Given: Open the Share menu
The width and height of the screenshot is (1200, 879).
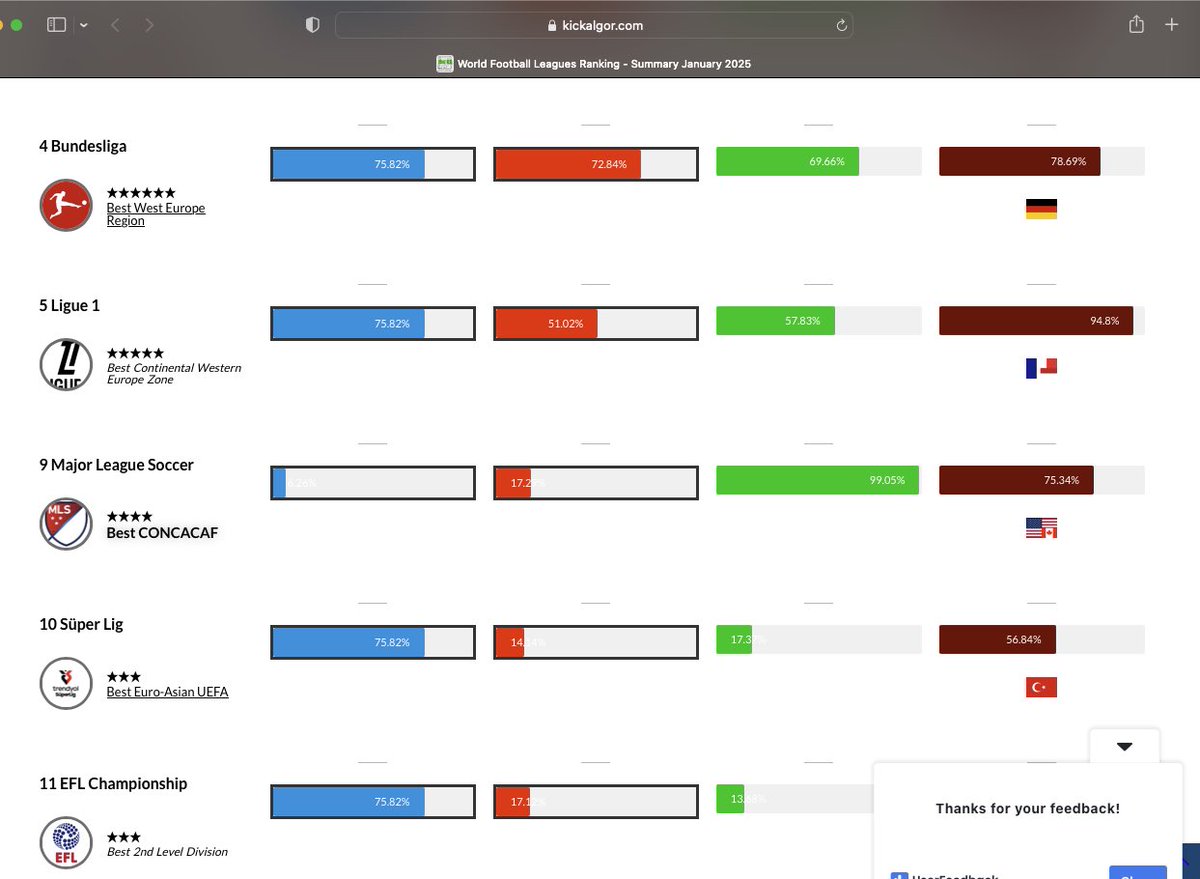Looking at the screenshot, I should (x=1136, y=25).
